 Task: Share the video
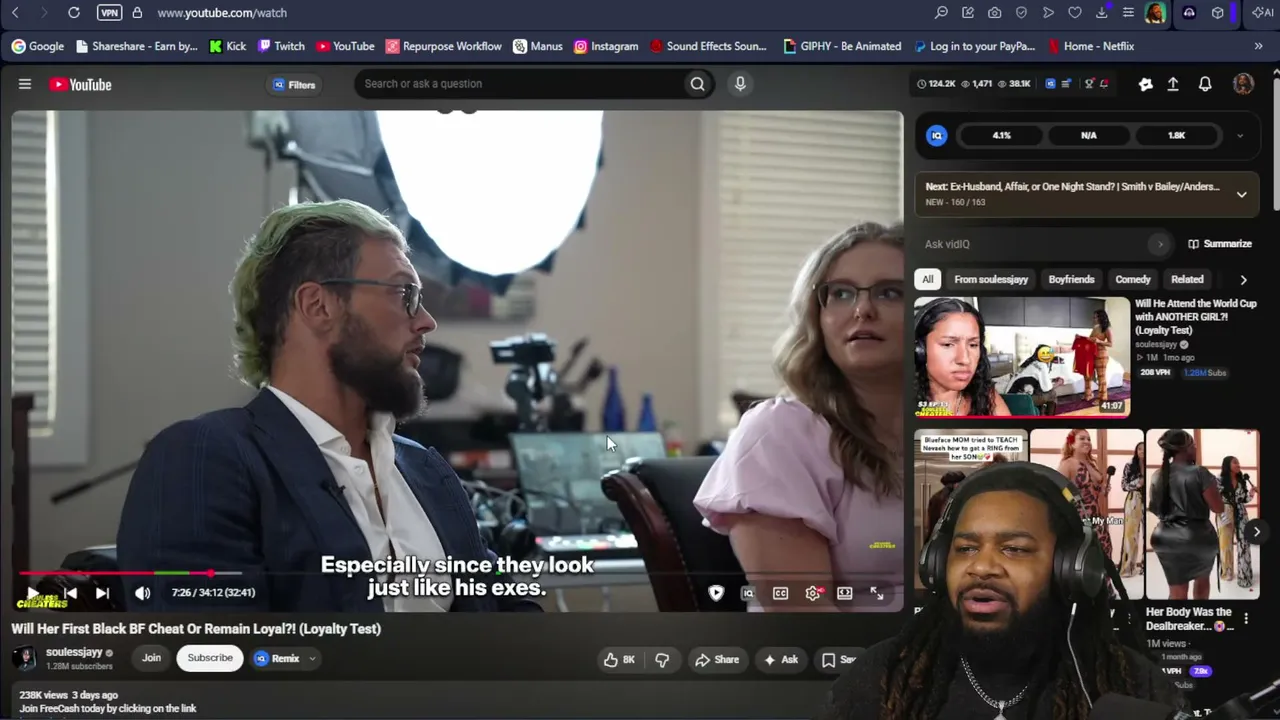coord(717,660)
